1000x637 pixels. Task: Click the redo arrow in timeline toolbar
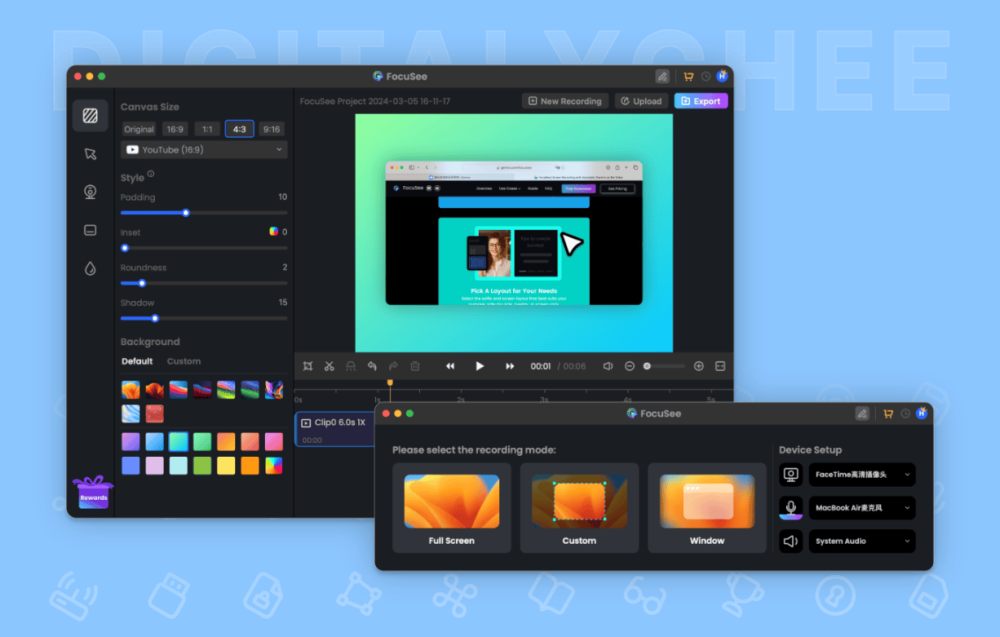click(393, 366)
